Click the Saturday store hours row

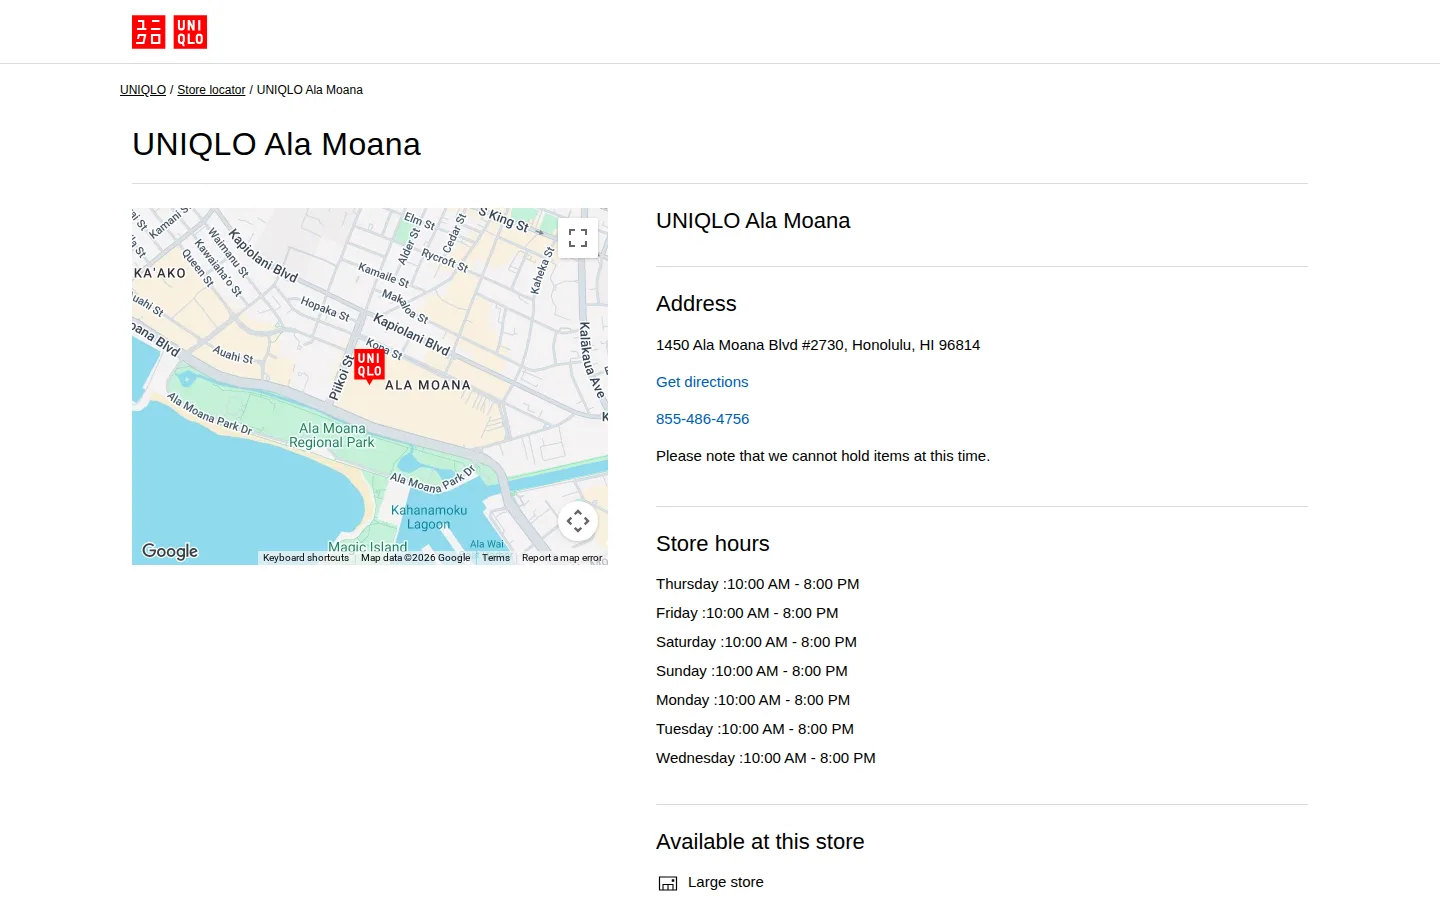pyautogui.click(x=756, y=642)
